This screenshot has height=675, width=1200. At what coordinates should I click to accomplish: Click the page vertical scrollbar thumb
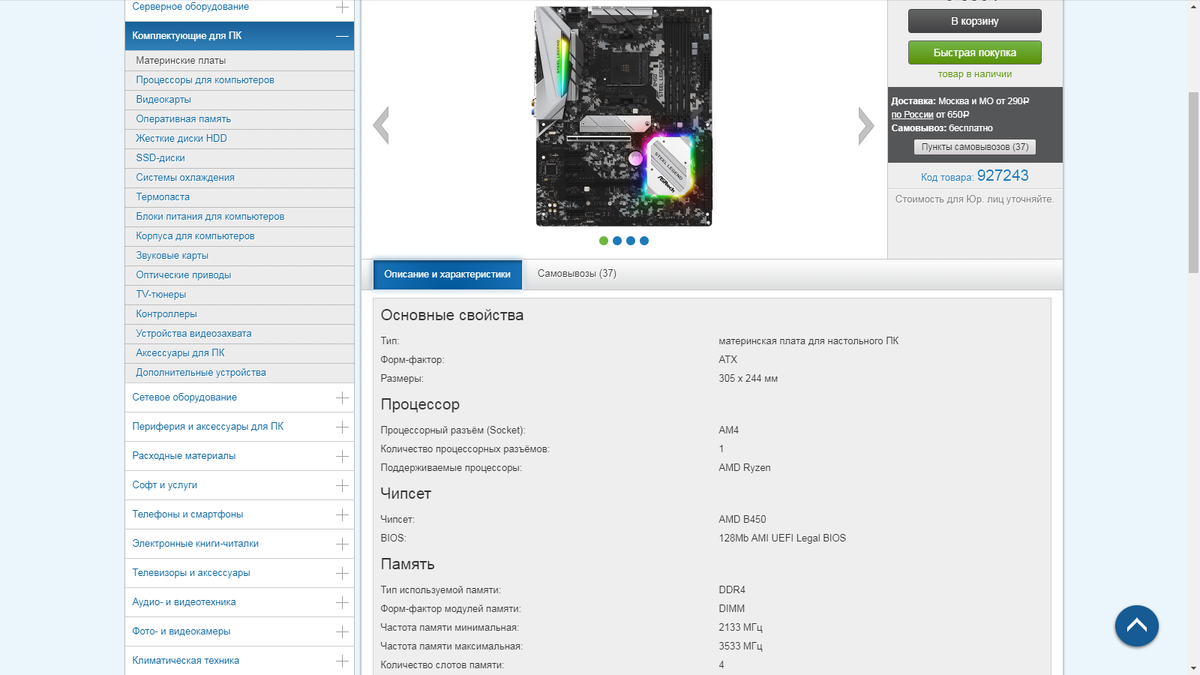coord(1193,180)
